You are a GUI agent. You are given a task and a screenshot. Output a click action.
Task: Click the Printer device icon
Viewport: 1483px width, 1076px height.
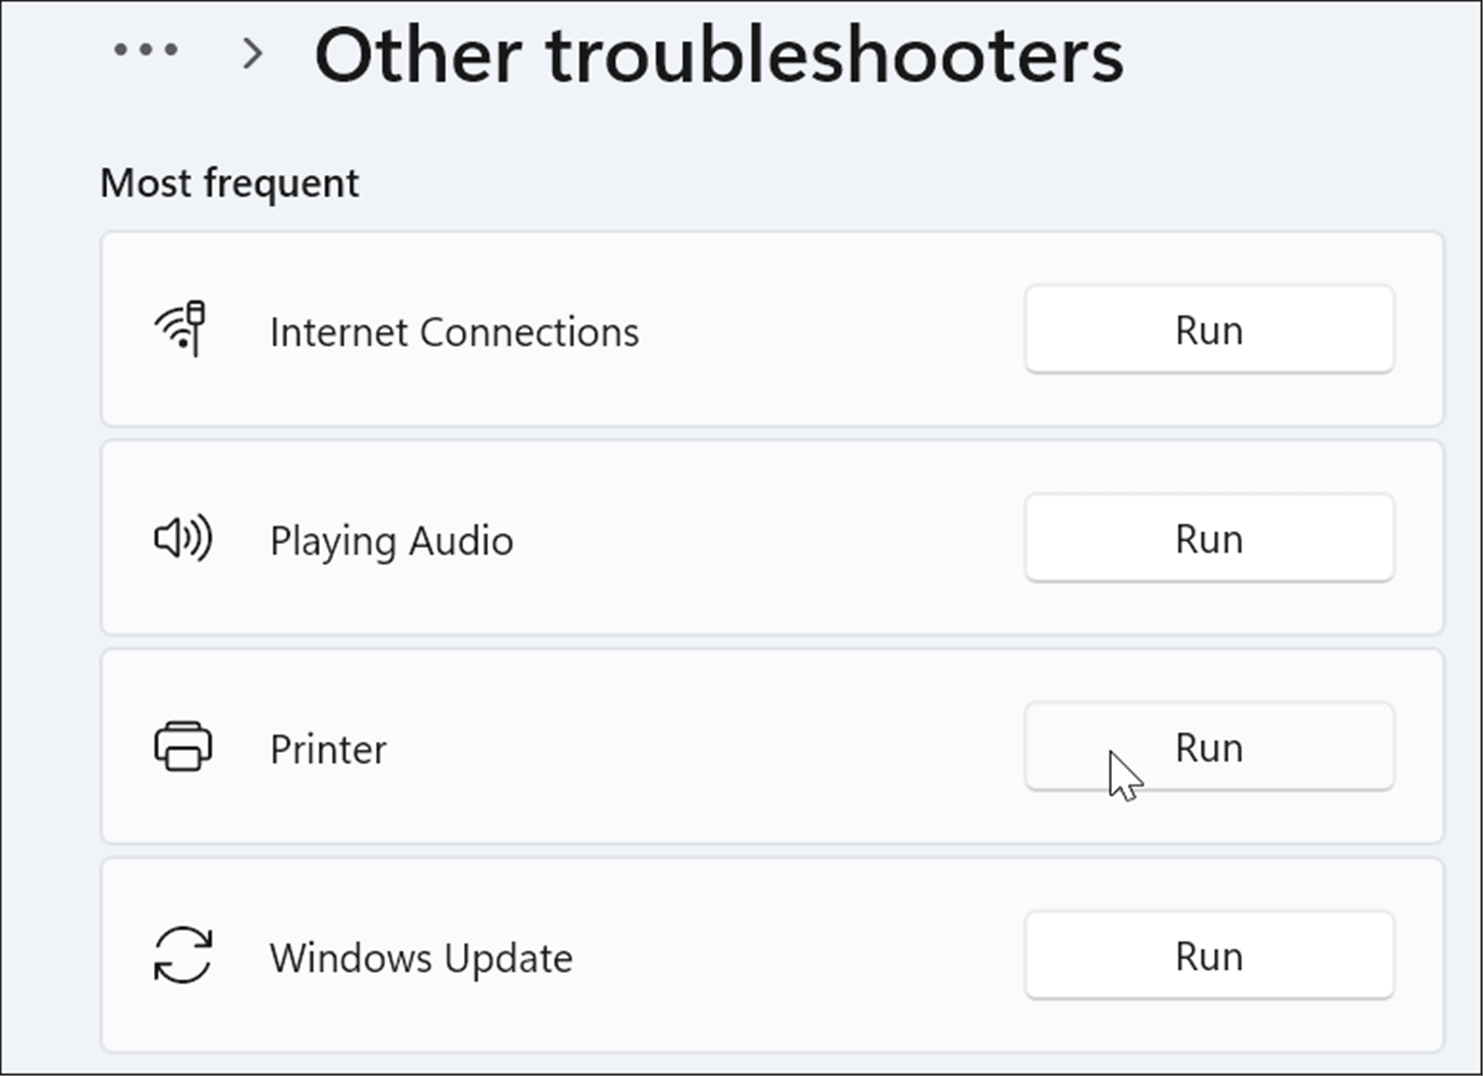tap(184, 747)
